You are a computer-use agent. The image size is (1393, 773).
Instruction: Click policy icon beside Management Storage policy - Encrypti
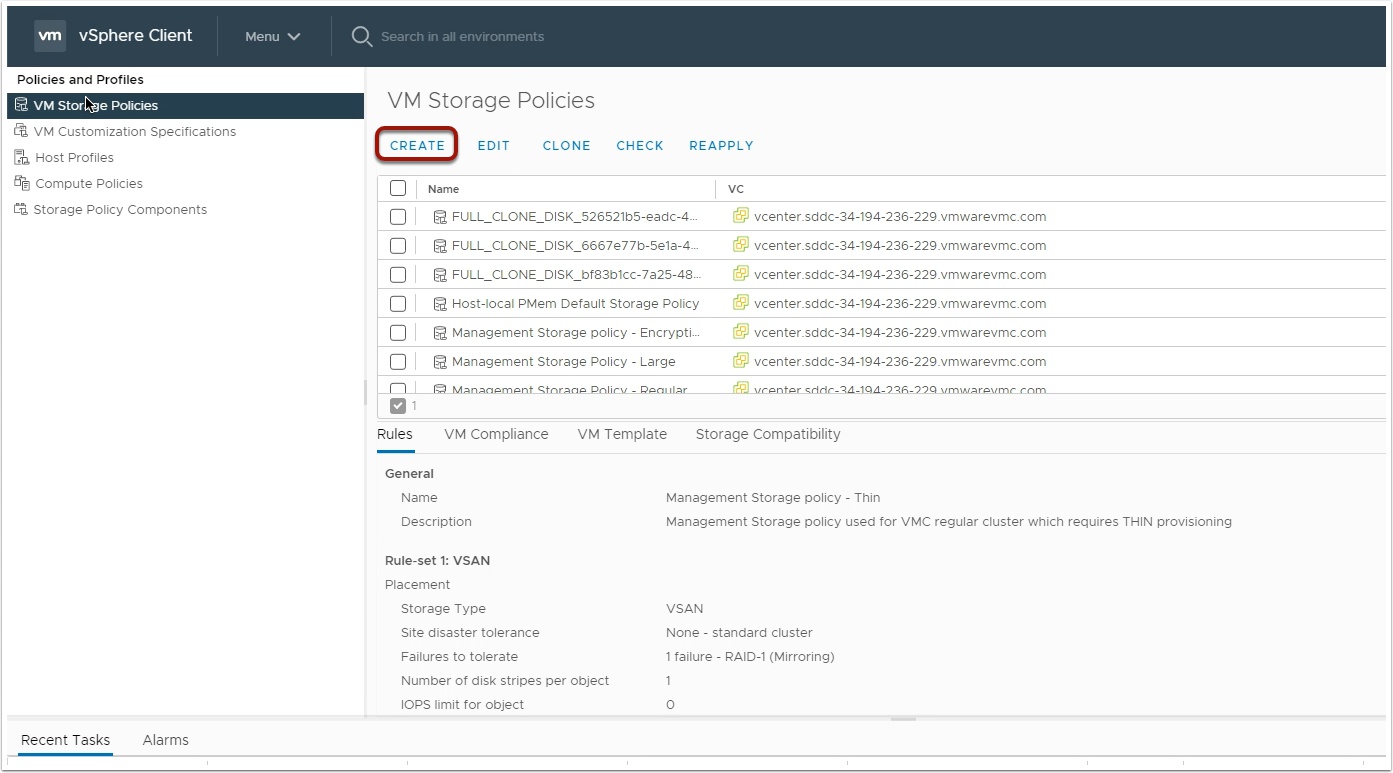pos(440,333)
